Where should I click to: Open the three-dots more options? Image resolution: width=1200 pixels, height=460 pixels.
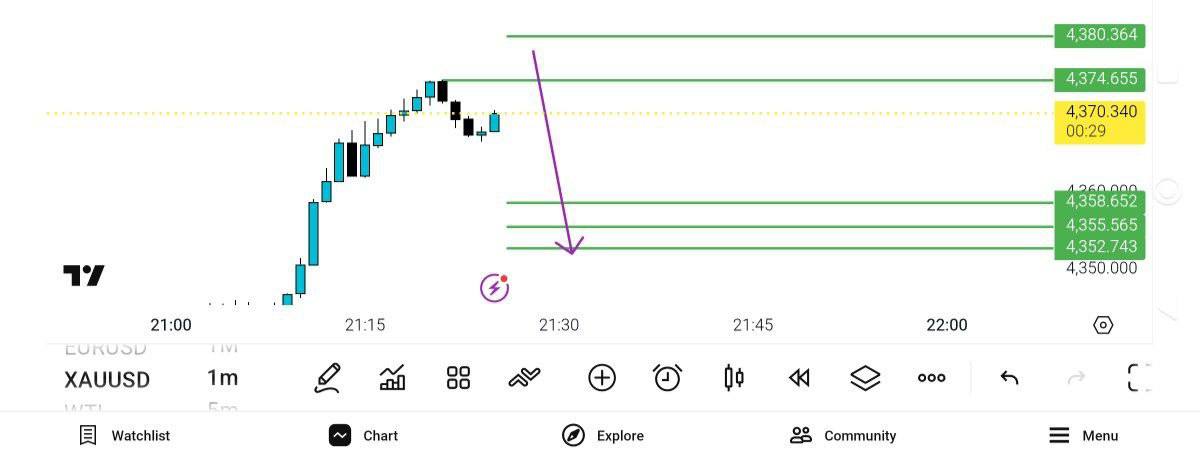pos(931,378)
